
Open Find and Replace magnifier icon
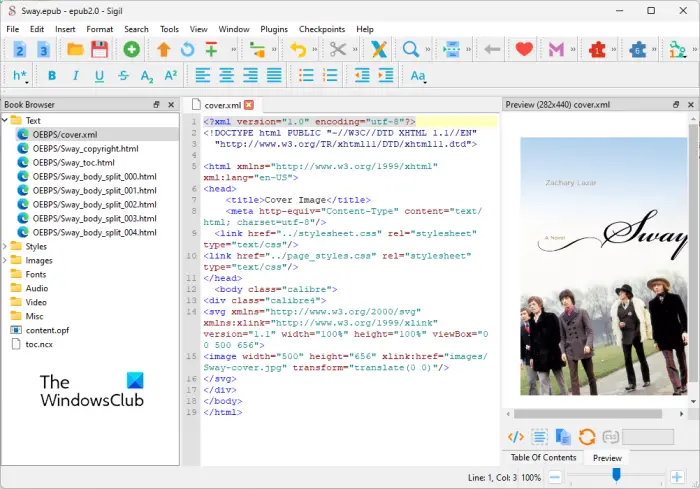click(411, 49)
